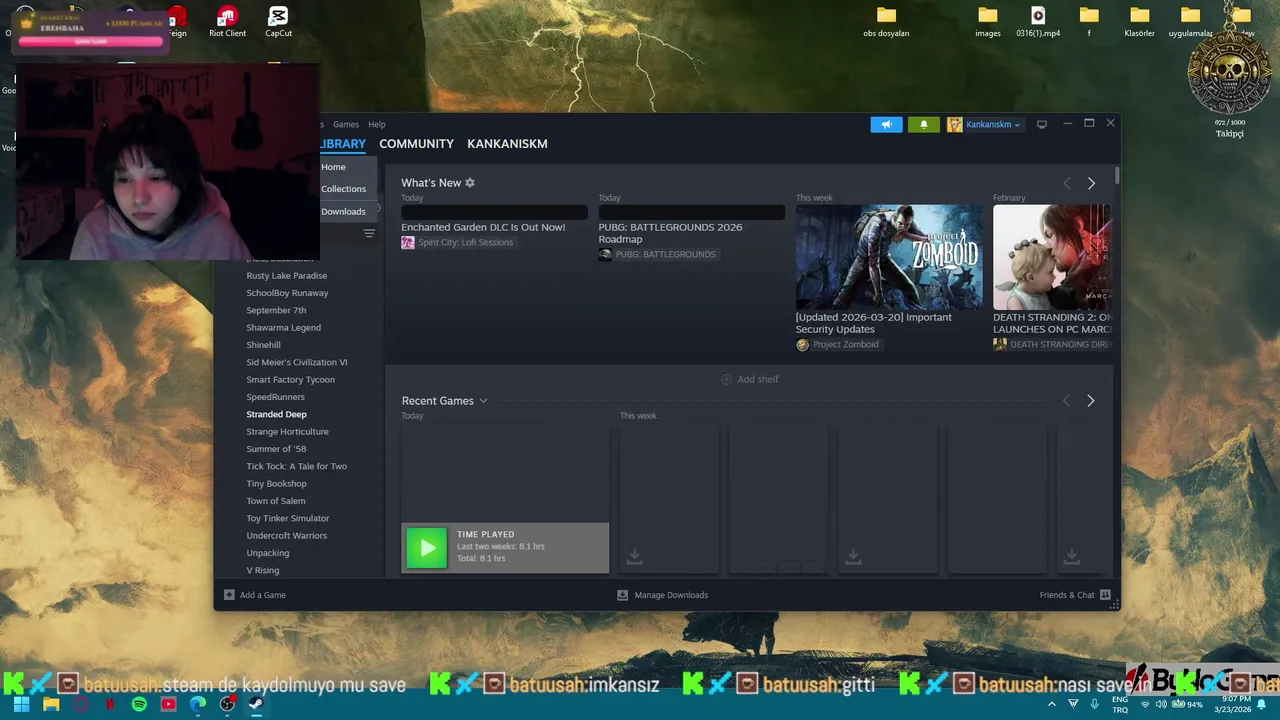Open Death Stranding 2 news thumbnail

pos(1051,257)
